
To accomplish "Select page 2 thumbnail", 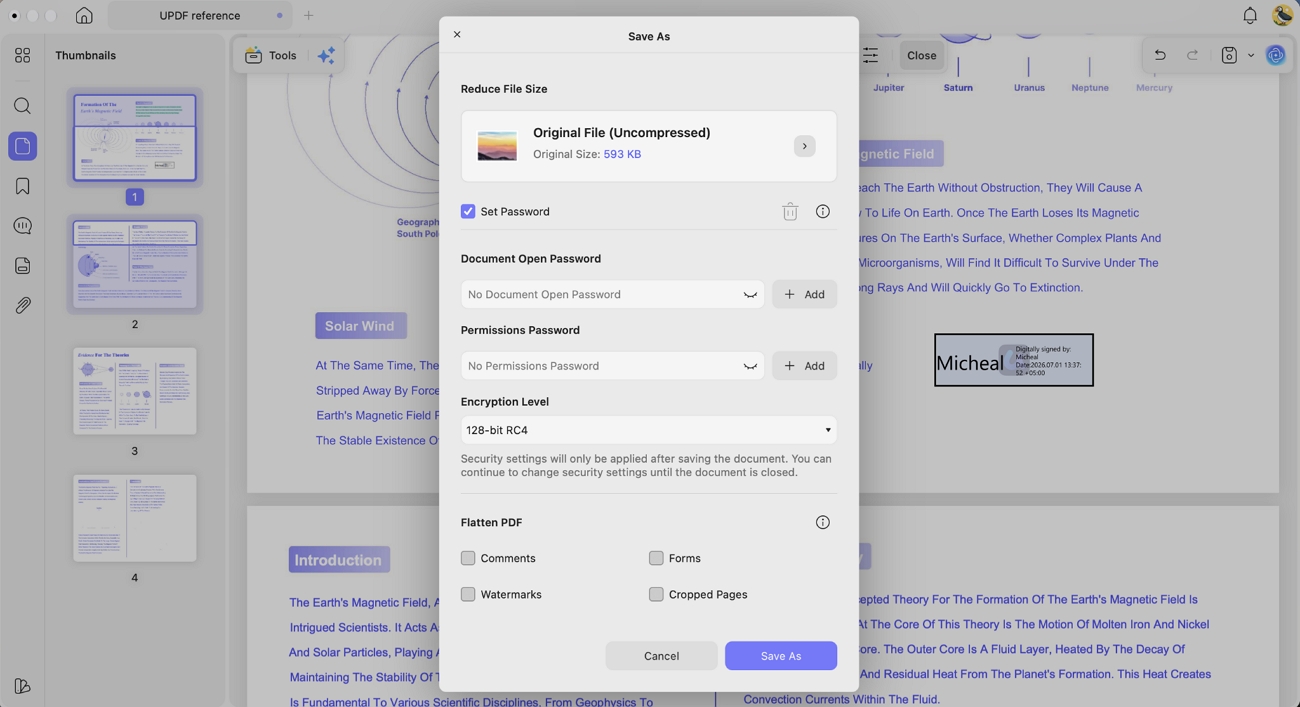I will pos(135,264).
